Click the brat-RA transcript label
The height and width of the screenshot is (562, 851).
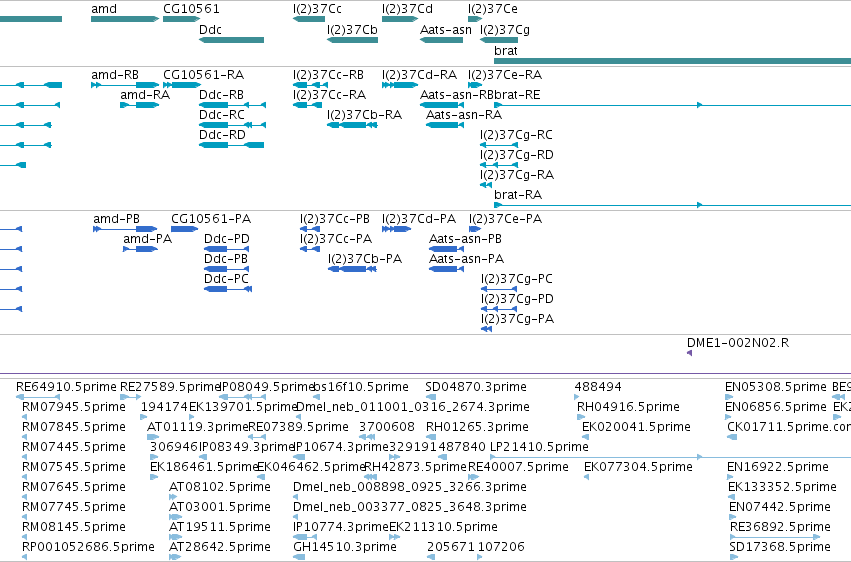(518, 195)
